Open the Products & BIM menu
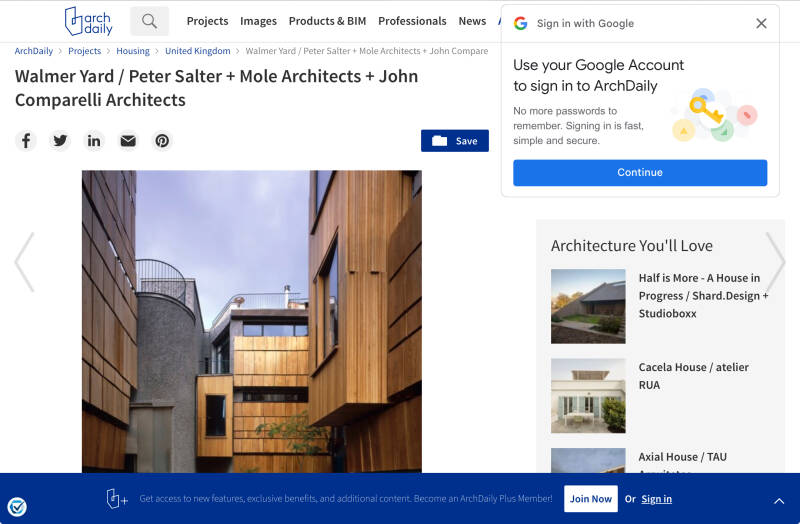The image size is (800, 524). (328, 21)
